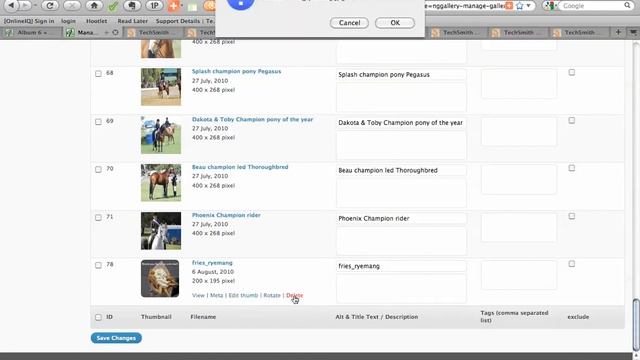The image size is (640, 360).
Task: Click the Save Changes button
Action: [116, 338]
